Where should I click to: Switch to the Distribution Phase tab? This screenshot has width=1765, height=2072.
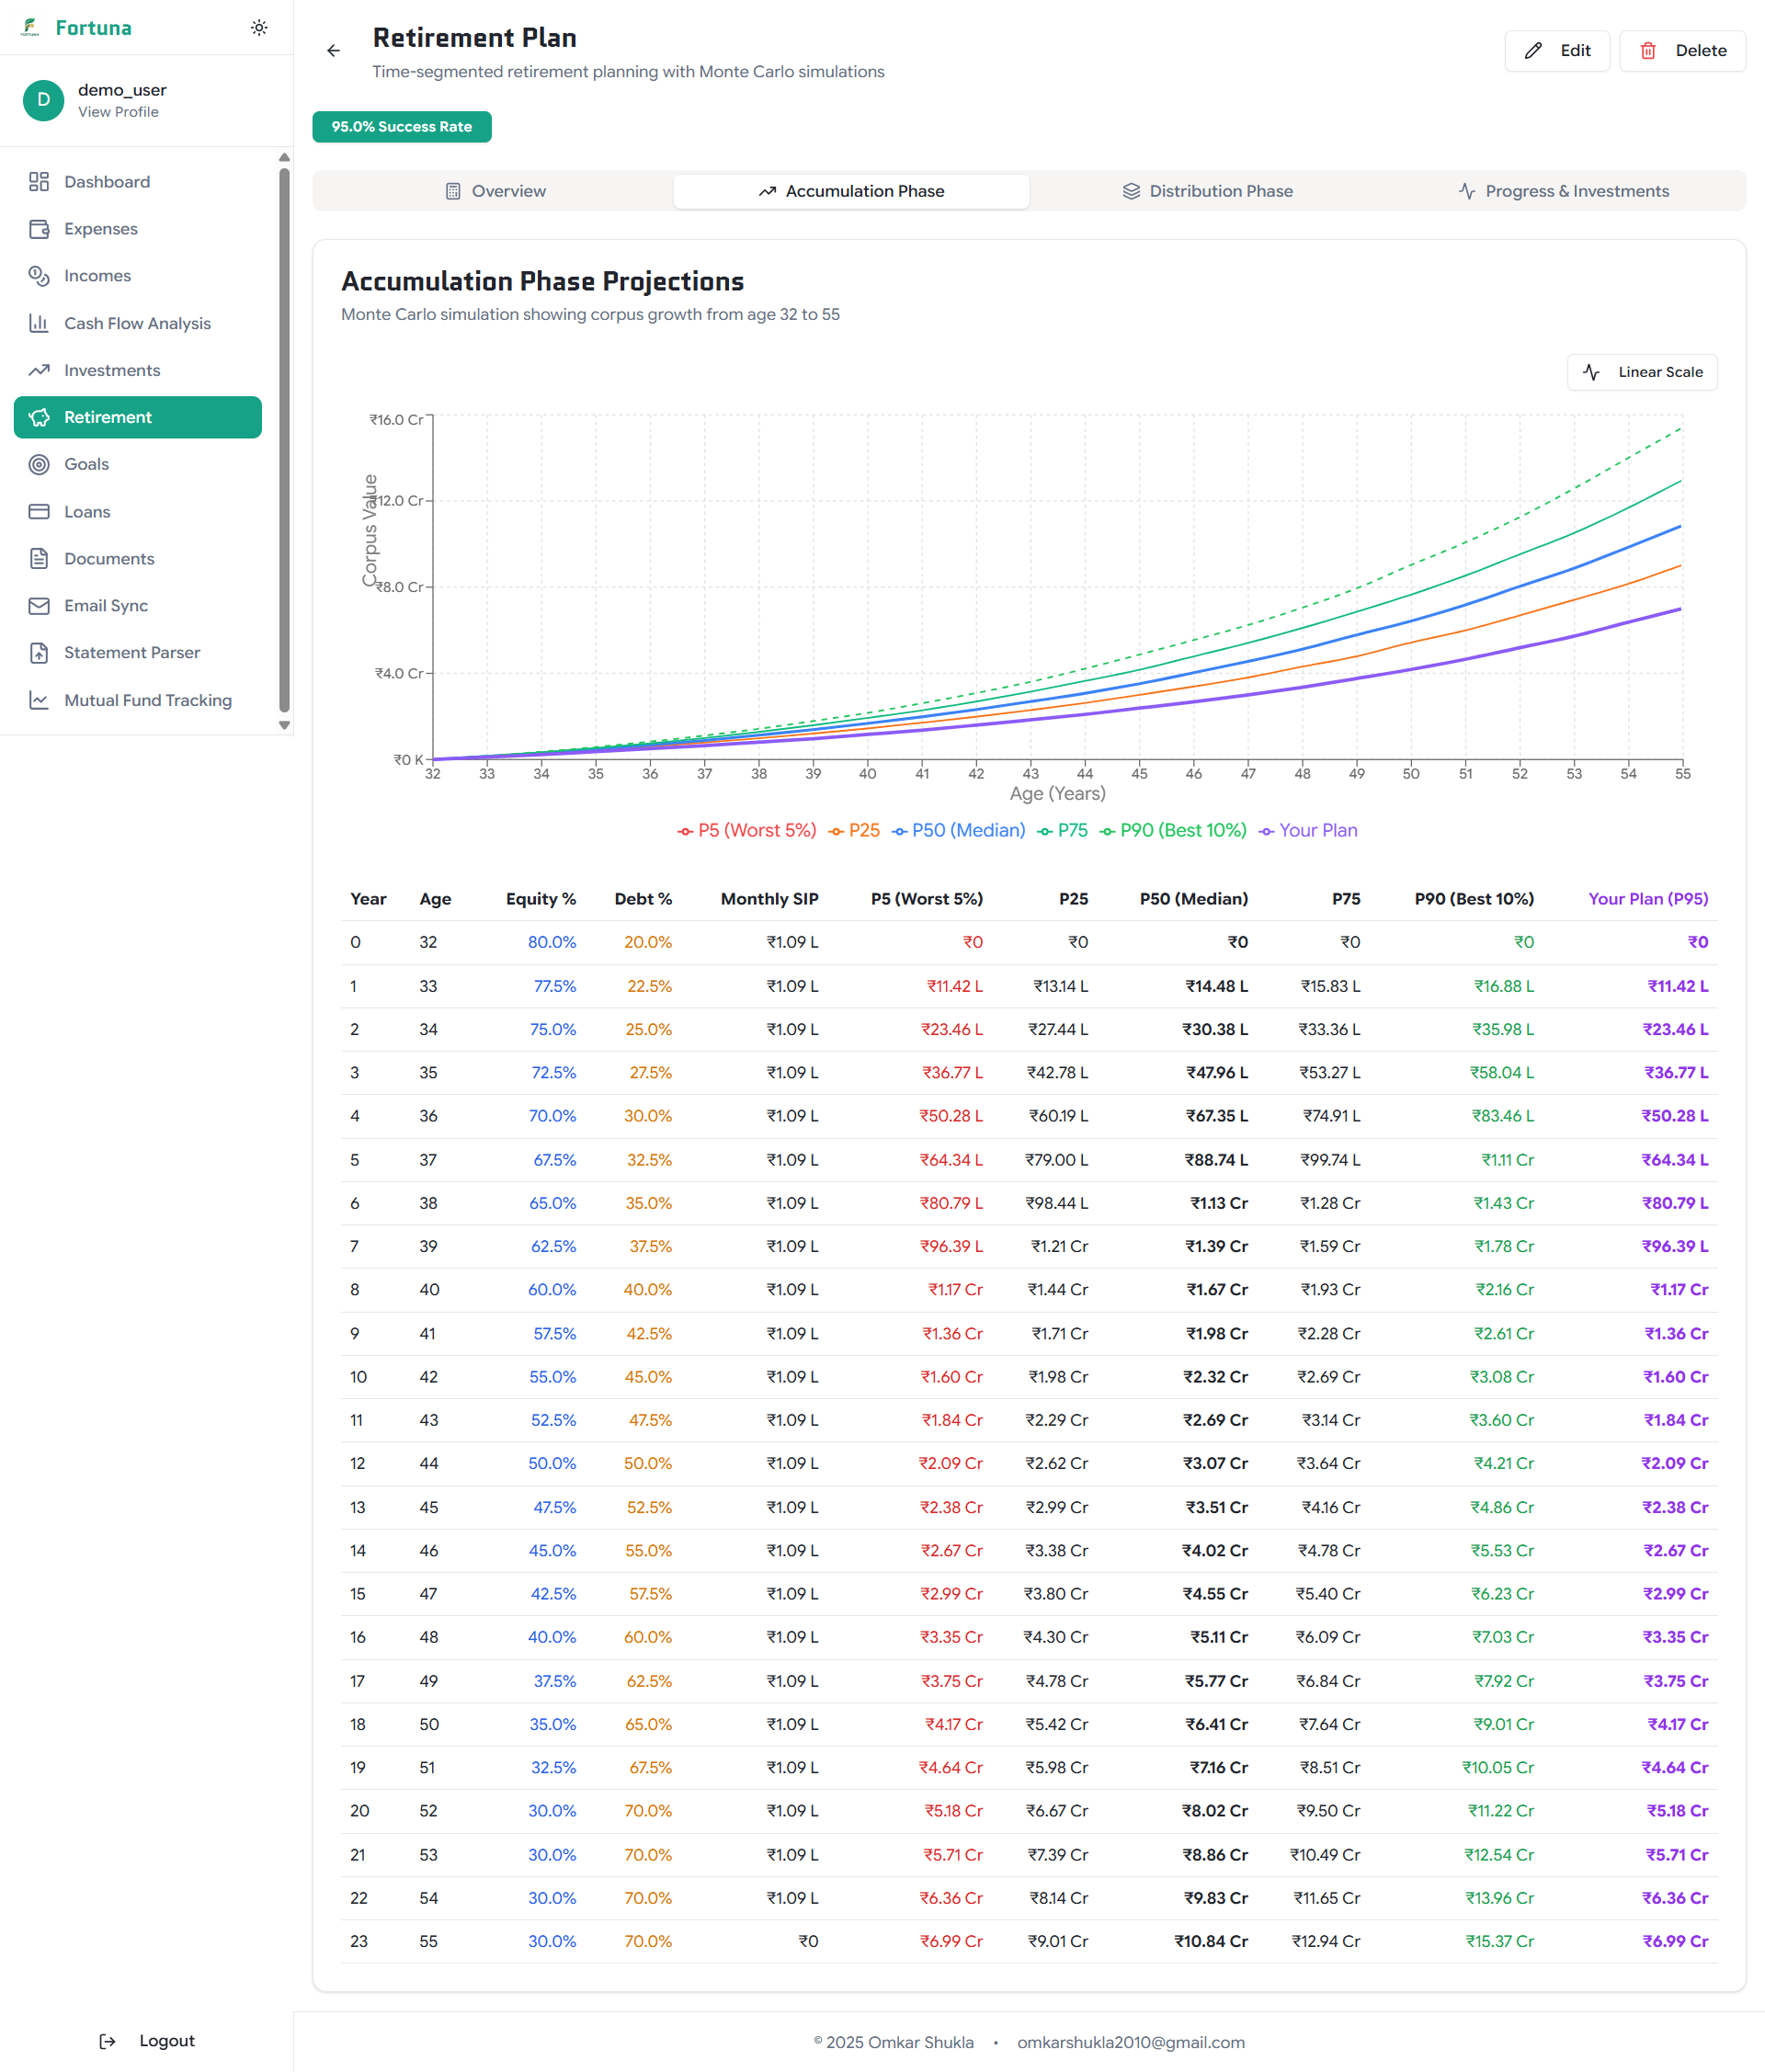coord(1207,191)
